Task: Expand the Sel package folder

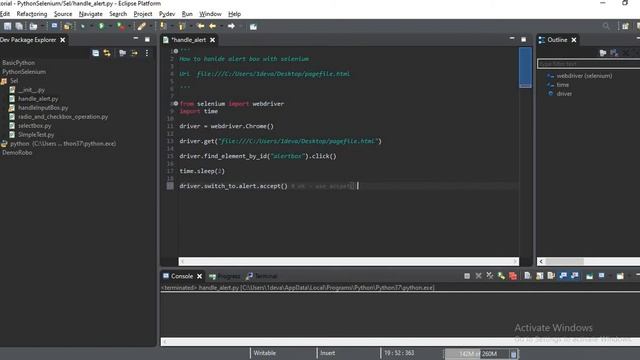Action: 10,81
